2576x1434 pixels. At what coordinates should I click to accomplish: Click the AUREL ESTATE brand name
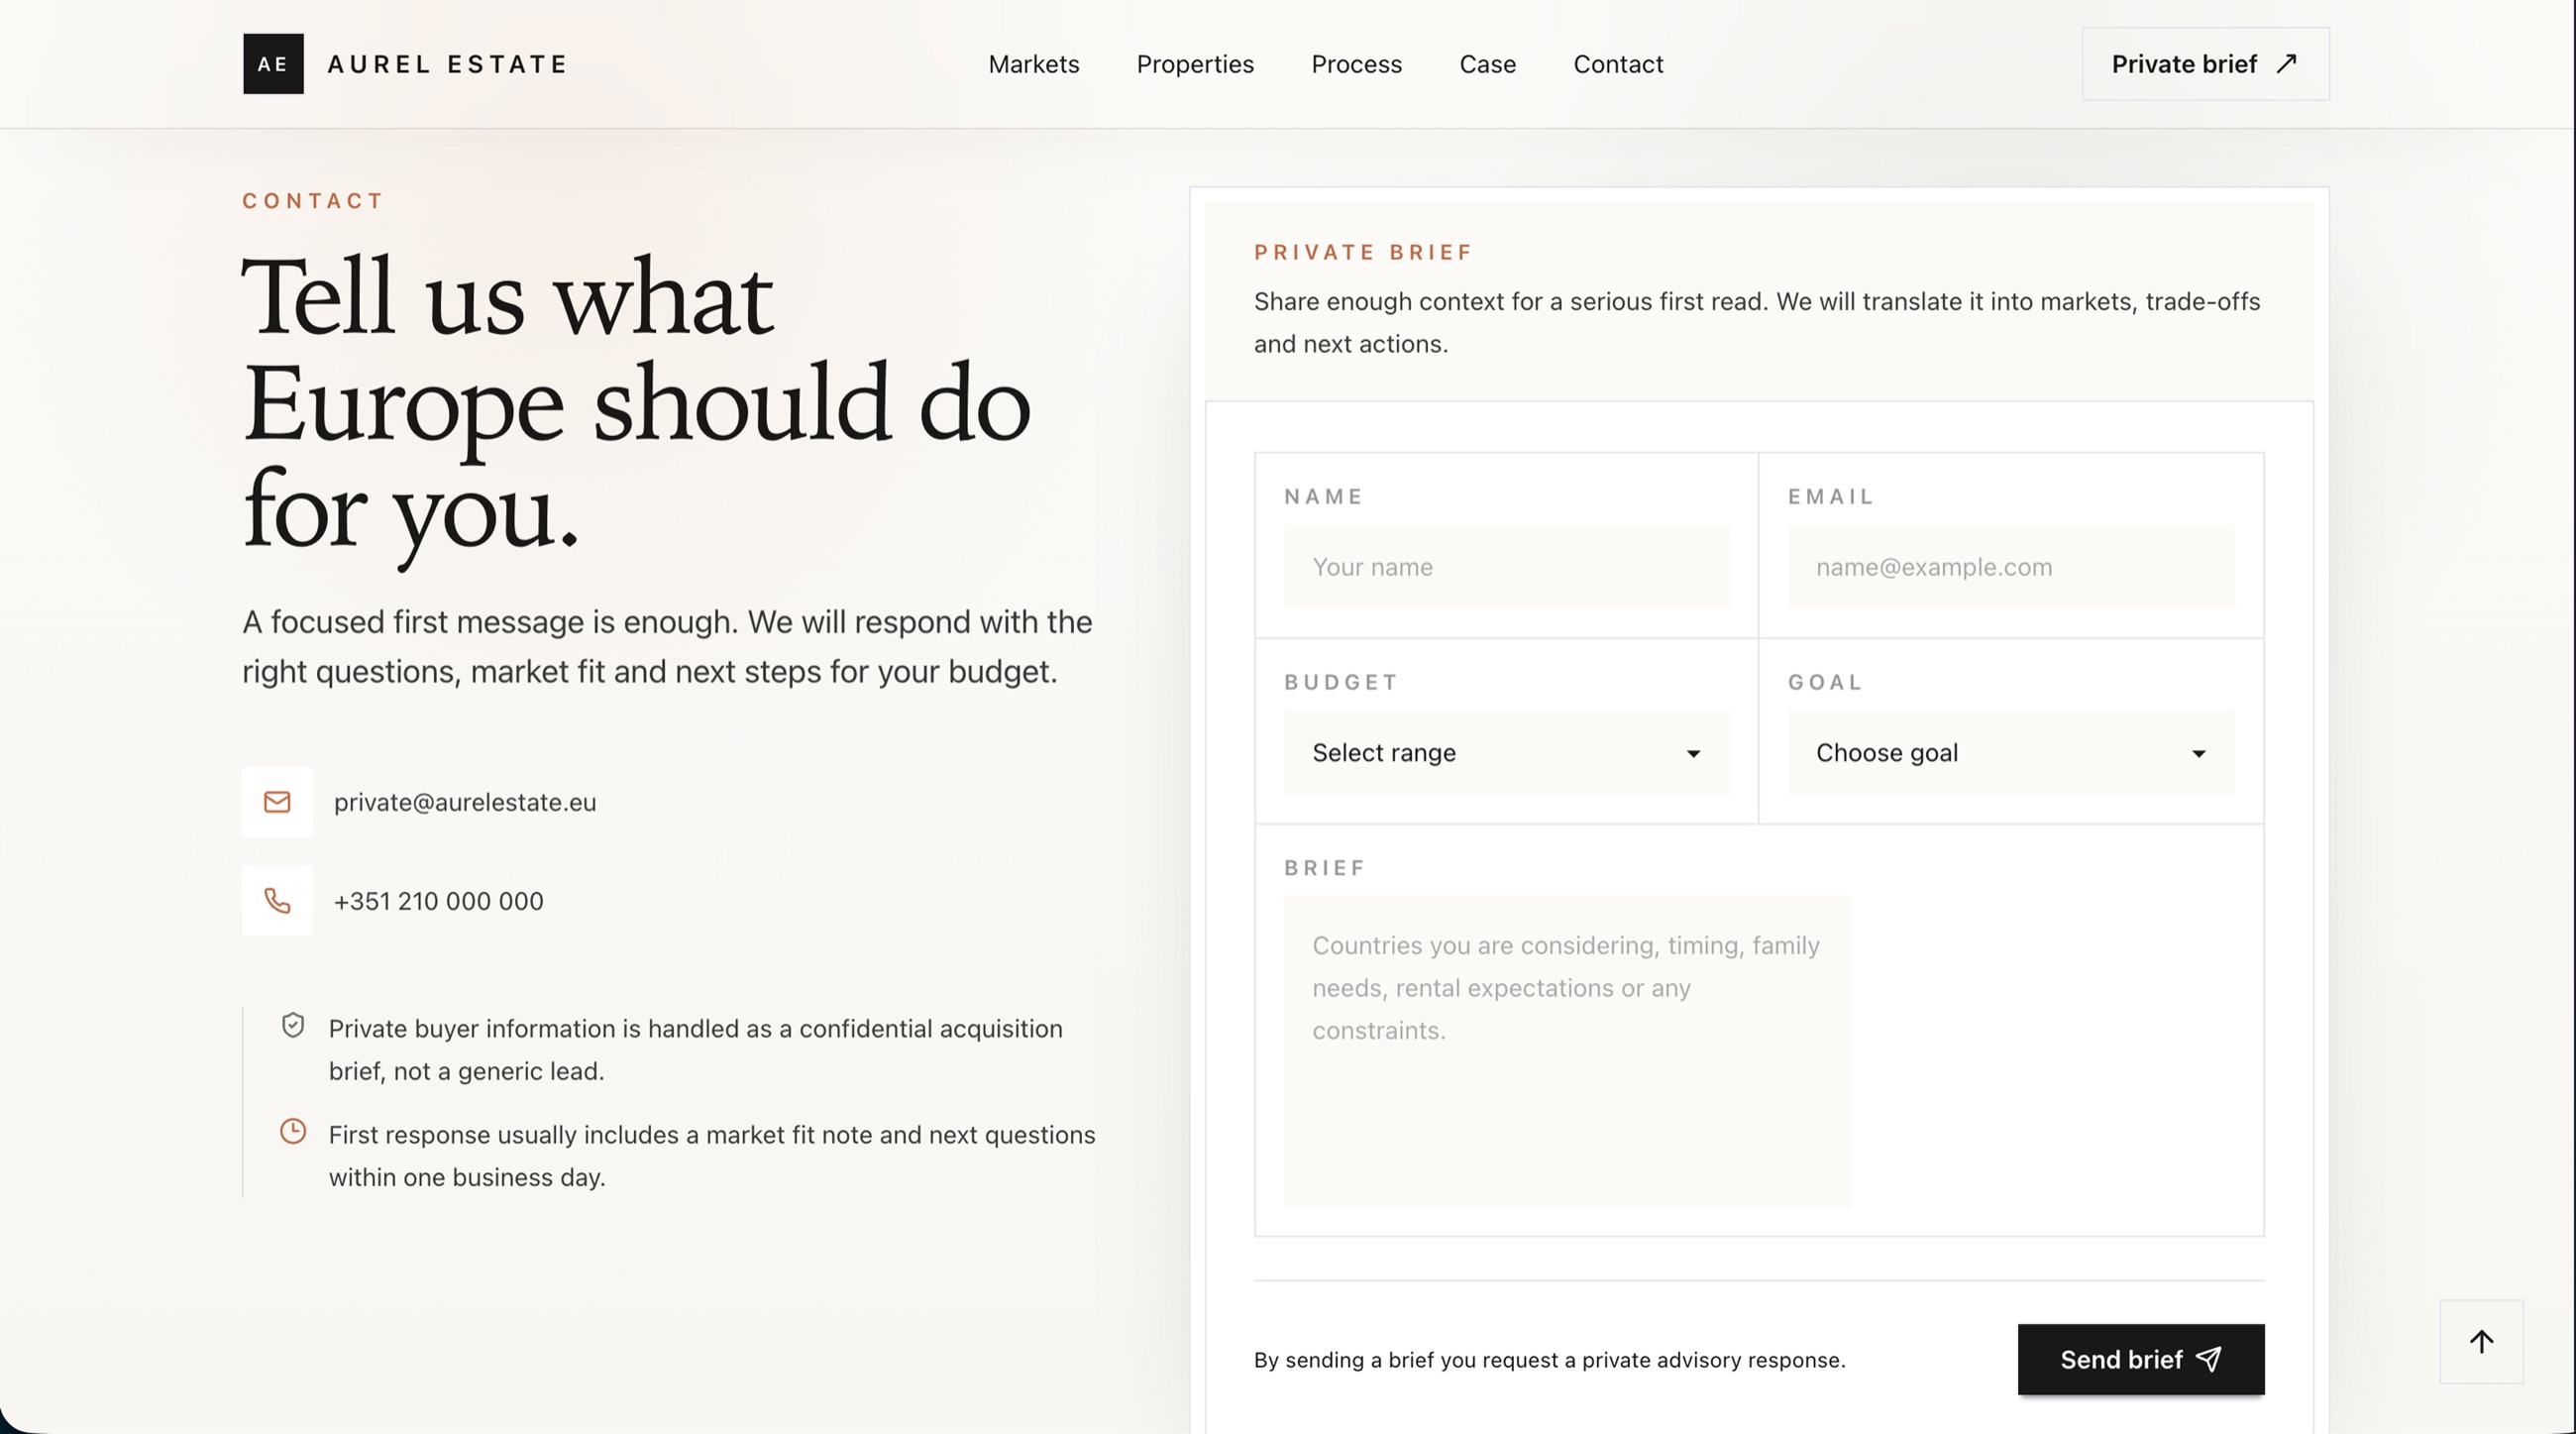pos(448,64)
